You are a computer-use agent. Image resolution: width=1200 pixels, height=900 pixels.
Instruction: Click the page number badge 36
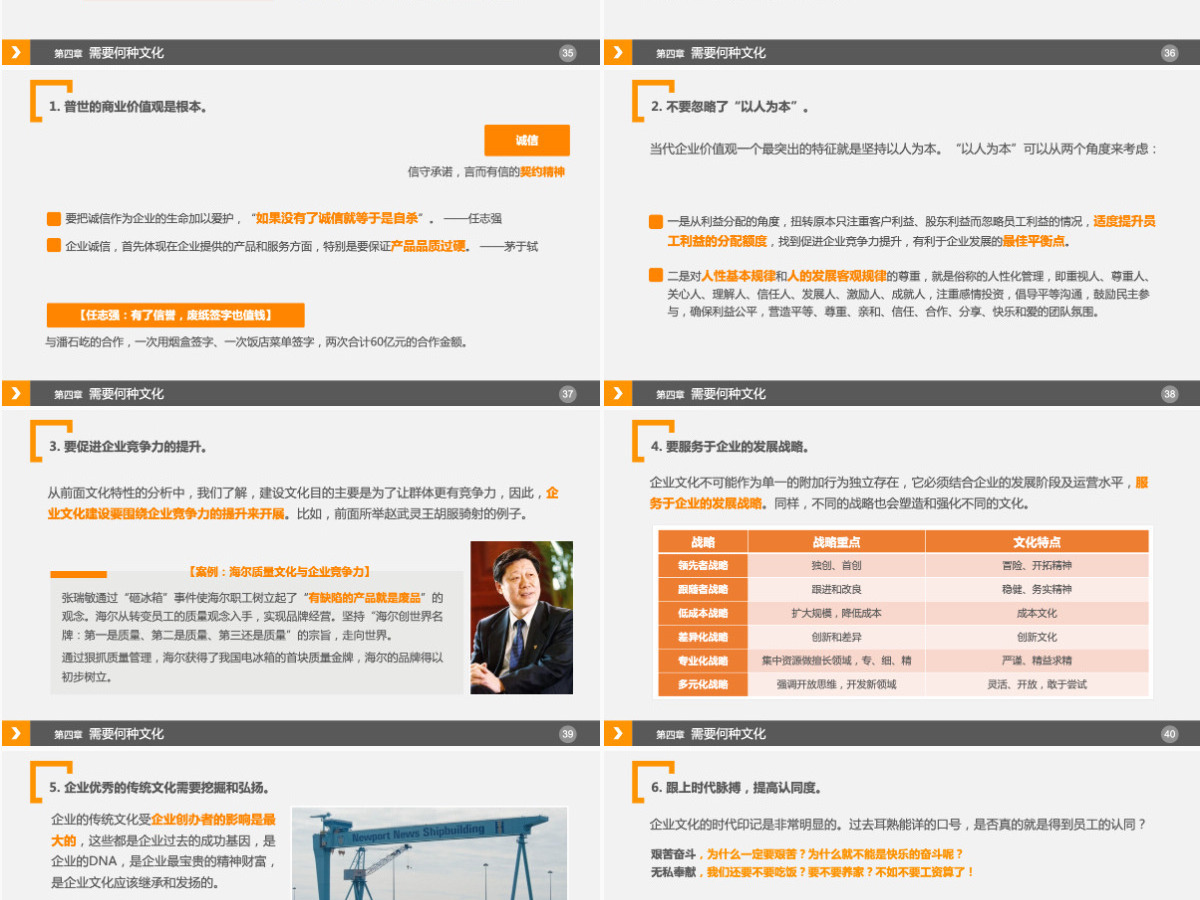[x=1170, y=53]
